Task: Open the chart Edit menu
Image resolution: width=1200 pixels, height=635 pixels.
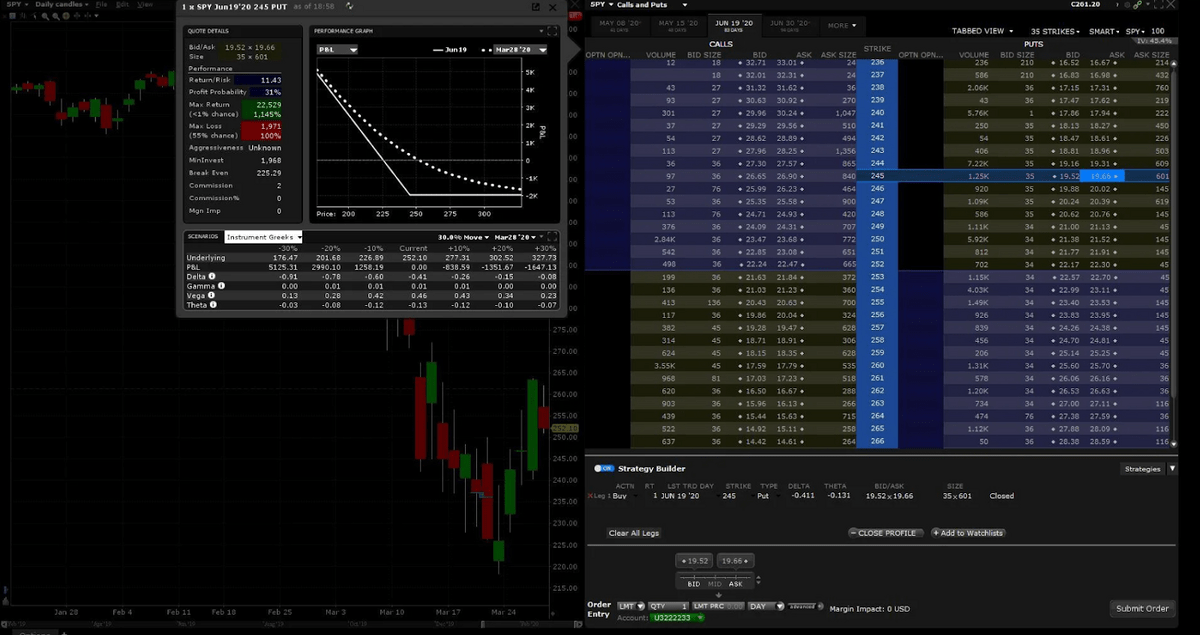Action: 123,5
